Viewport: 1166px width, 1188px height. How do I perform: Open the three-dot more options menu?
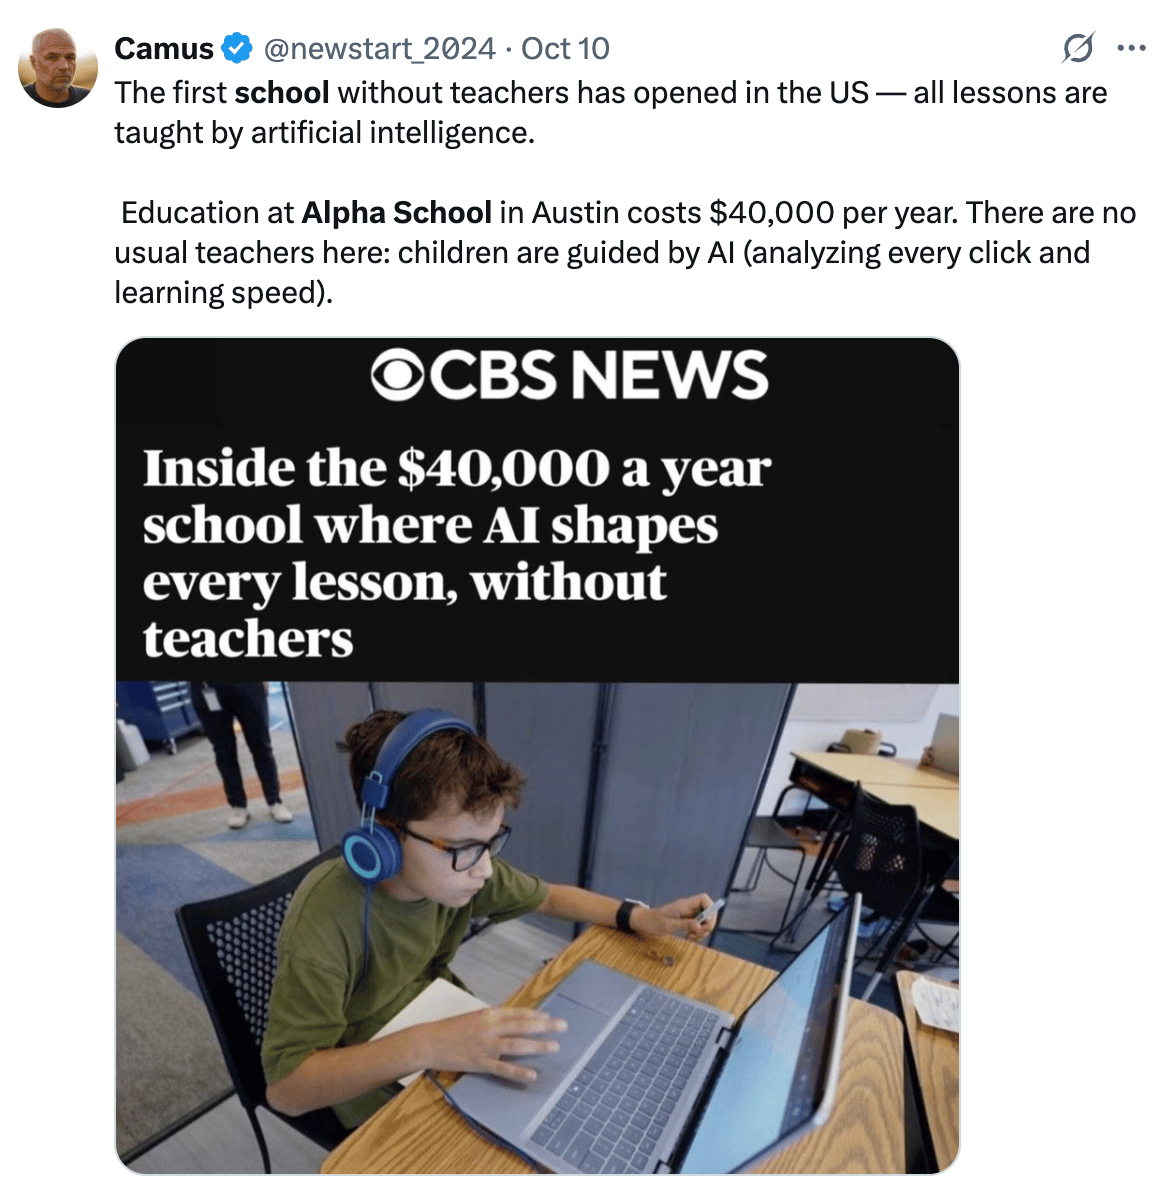coord(1131,48)
